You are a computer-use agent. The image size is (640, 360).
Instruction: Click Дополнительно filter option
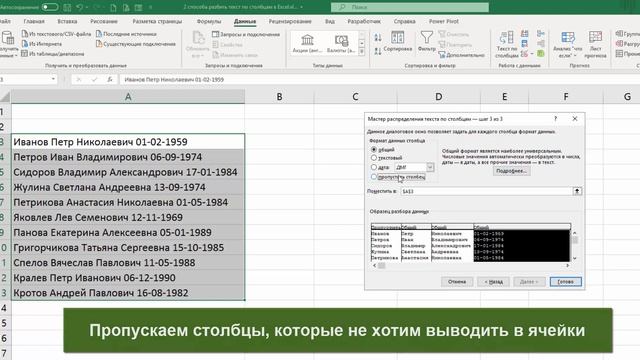coord(462,54)
